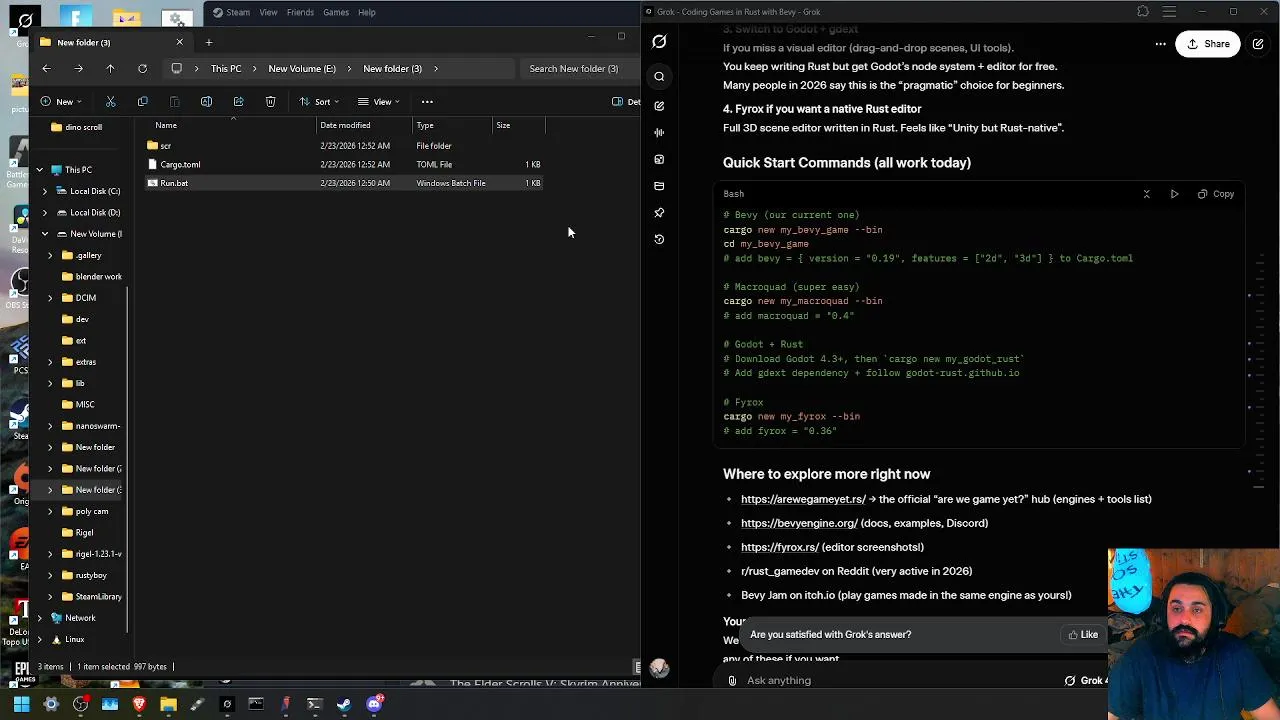
Task: Collapse New Volume tree node
Action: [45, 234]
